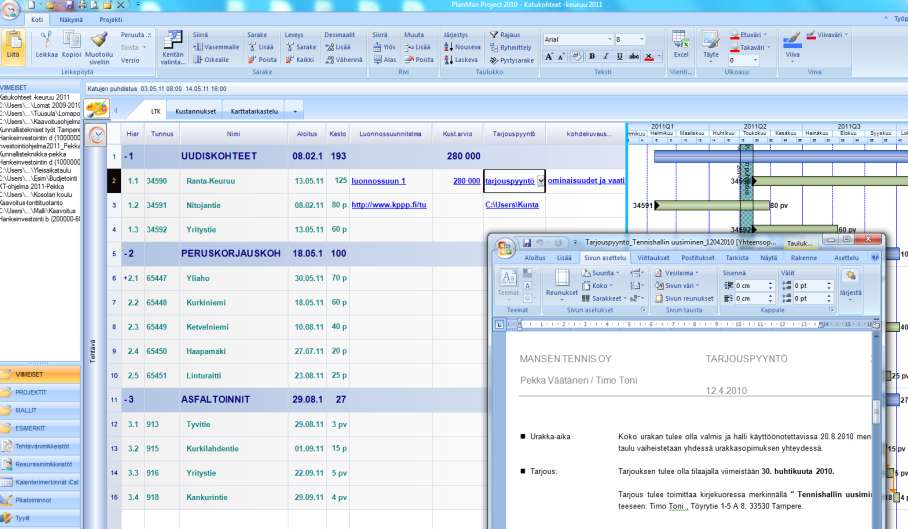This screenshot has width=908, height=529.
Task: Click the Office button in Word window
Action: click(505, 248)
